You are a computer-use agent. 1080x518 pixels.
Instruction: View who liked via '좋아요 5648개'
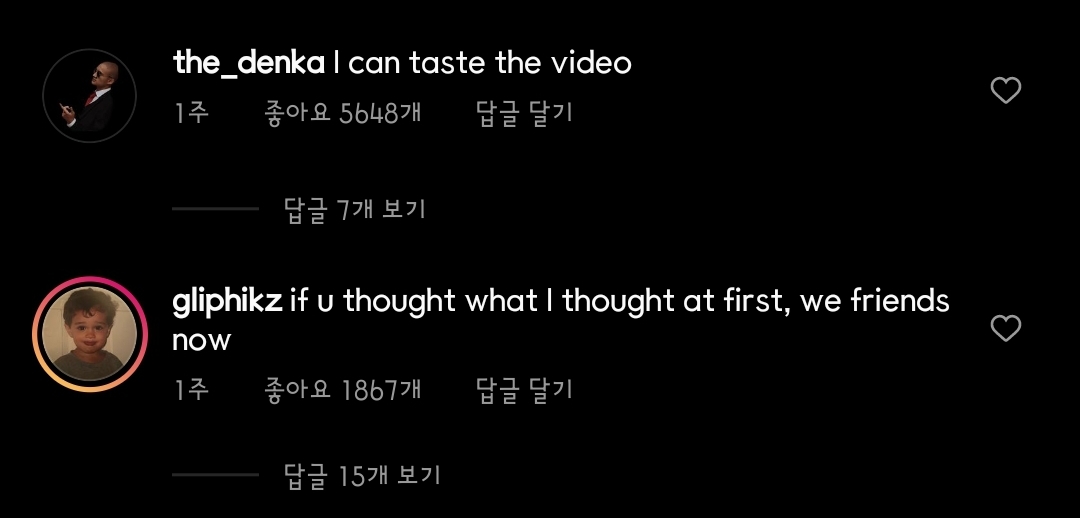tap(342, 113)
